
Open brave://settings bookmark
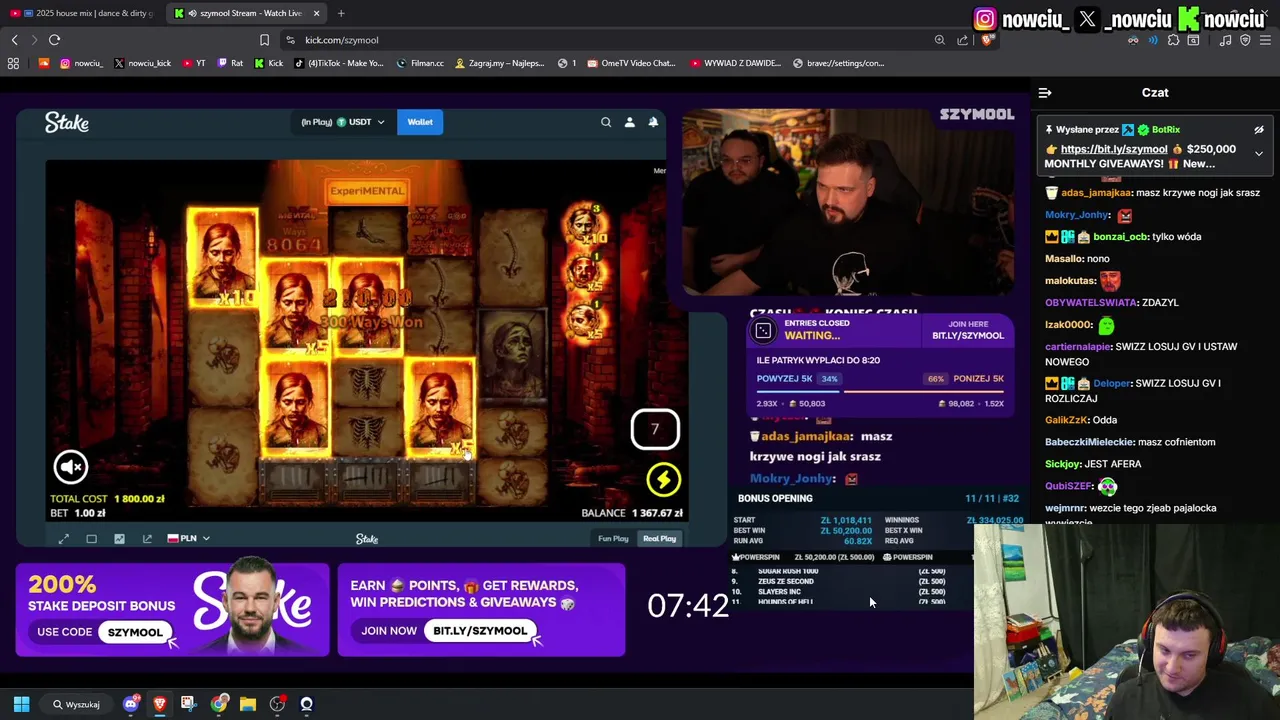[x=838, y=63]
